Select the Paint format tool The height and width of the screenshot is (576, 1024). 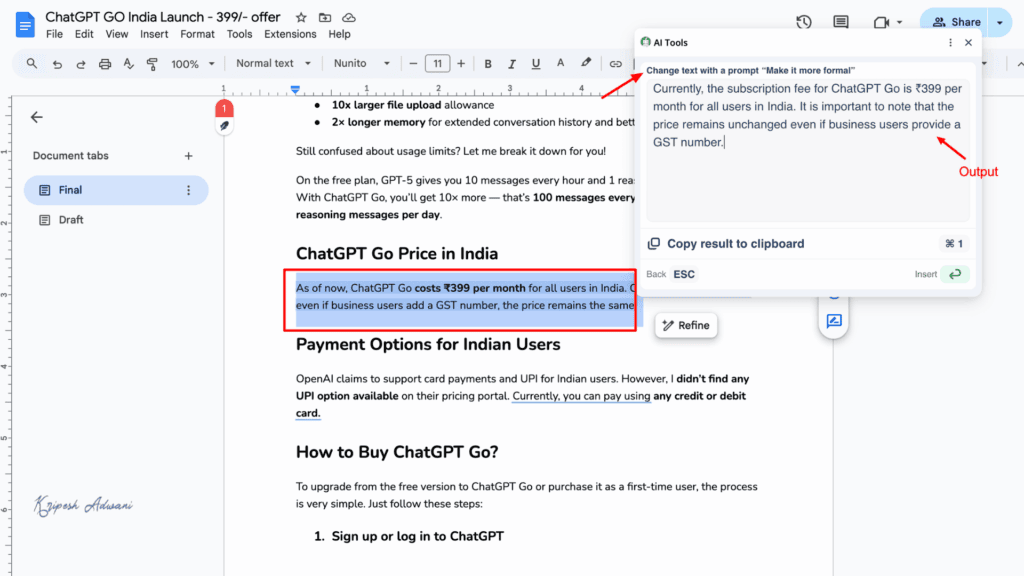click(x=152, y=63)
